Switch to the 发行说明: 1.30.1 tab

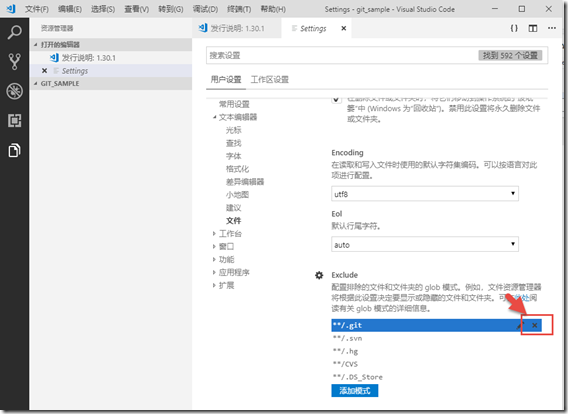point(237,28)
